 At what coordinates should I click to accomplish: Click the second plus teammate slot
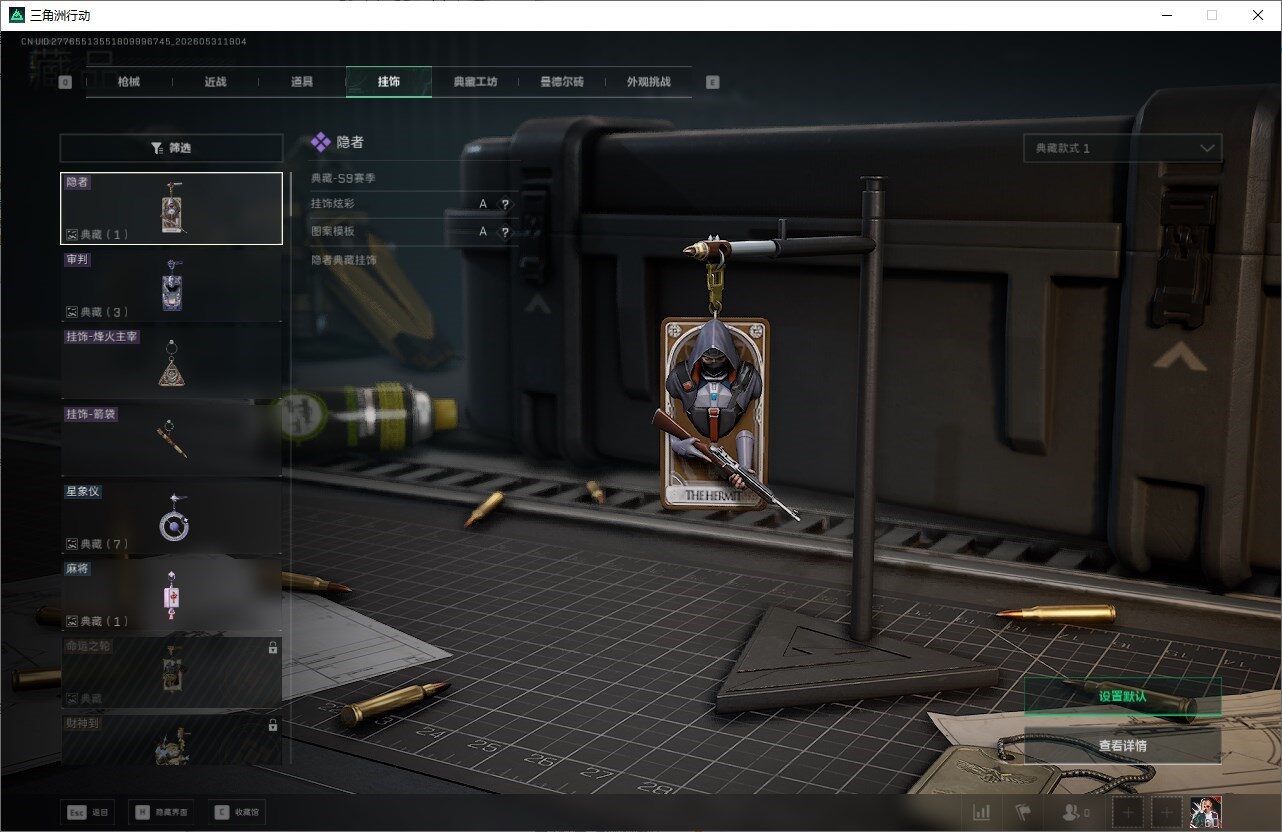tap(1166, 813)
